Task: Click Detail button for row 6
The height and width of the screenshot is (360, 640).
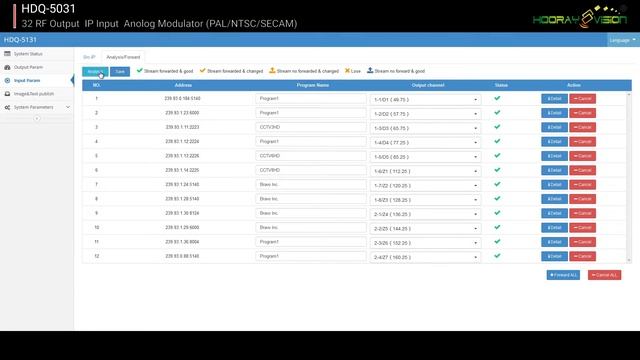Action: (554, 170)
